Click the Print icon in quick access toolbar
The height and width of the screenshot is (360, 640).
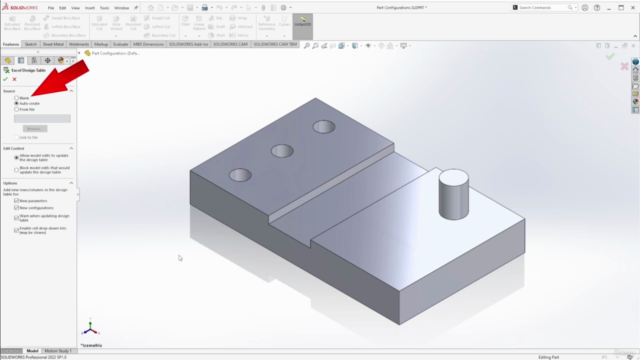pos(204,7)
